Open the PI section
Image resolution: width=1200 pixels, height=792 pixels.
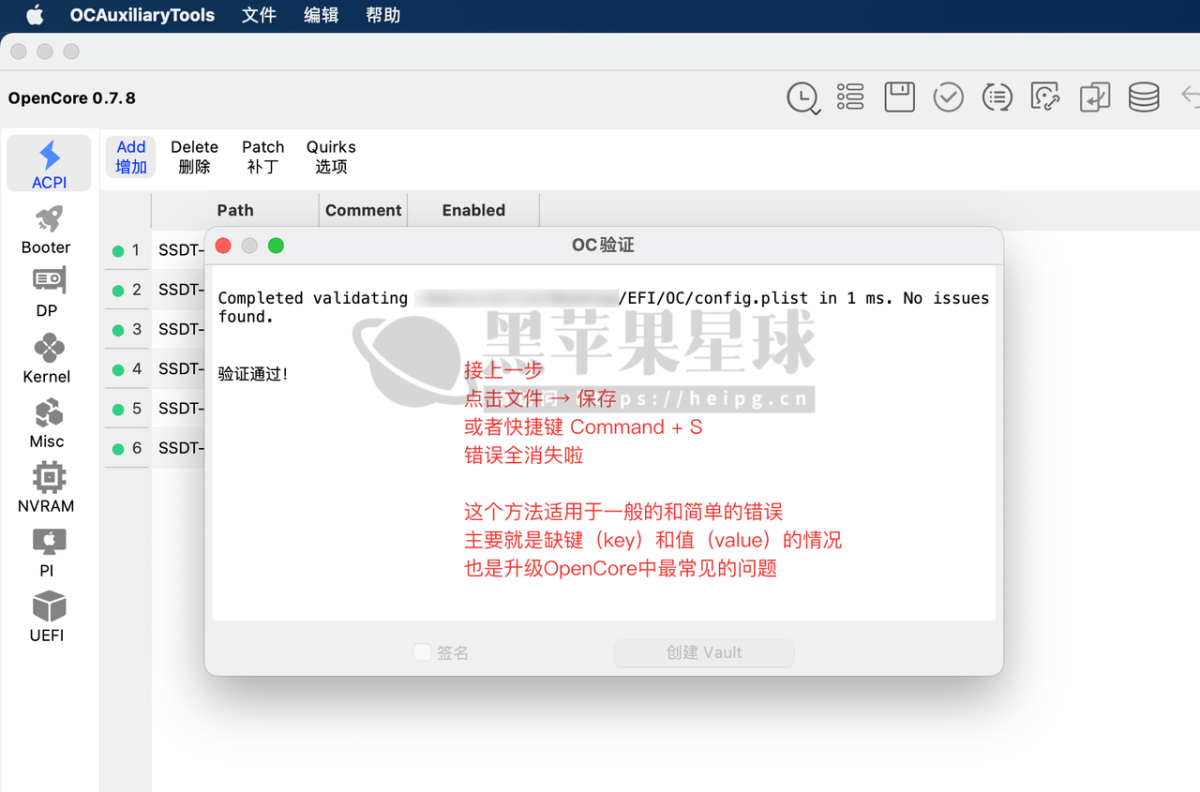pos(46,552)
